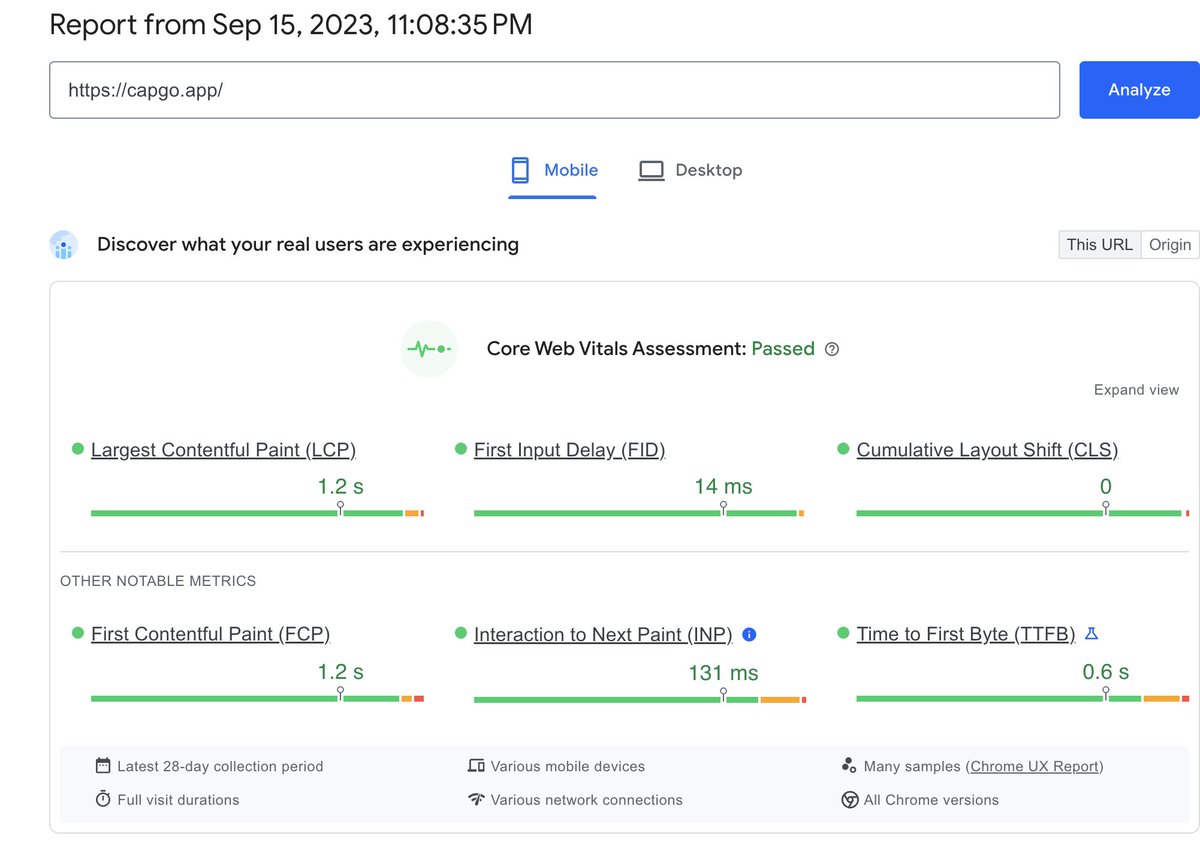Switch to the Mobile tab
The image size is (1200, 854).
553,170
